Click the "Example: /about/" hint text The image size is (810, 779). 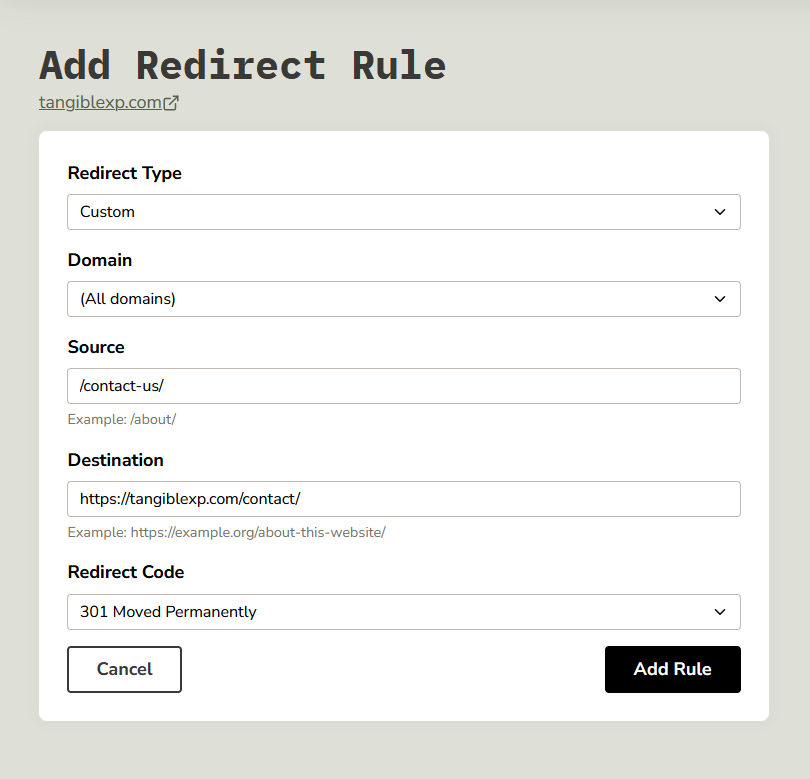(x=121, y=419)
